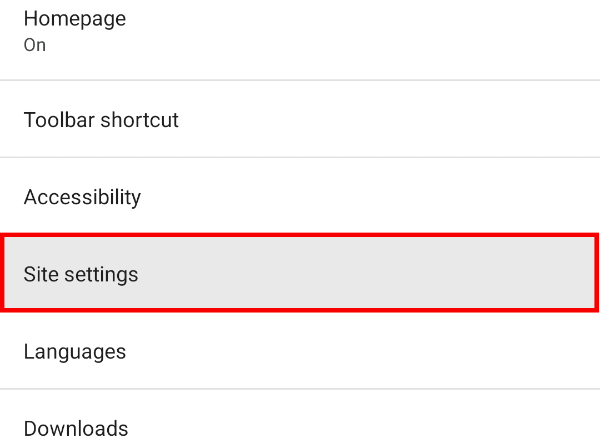The image size is (600, 444).
Task: Open the Downloads settings entry
Action: [x=300, y=428]
